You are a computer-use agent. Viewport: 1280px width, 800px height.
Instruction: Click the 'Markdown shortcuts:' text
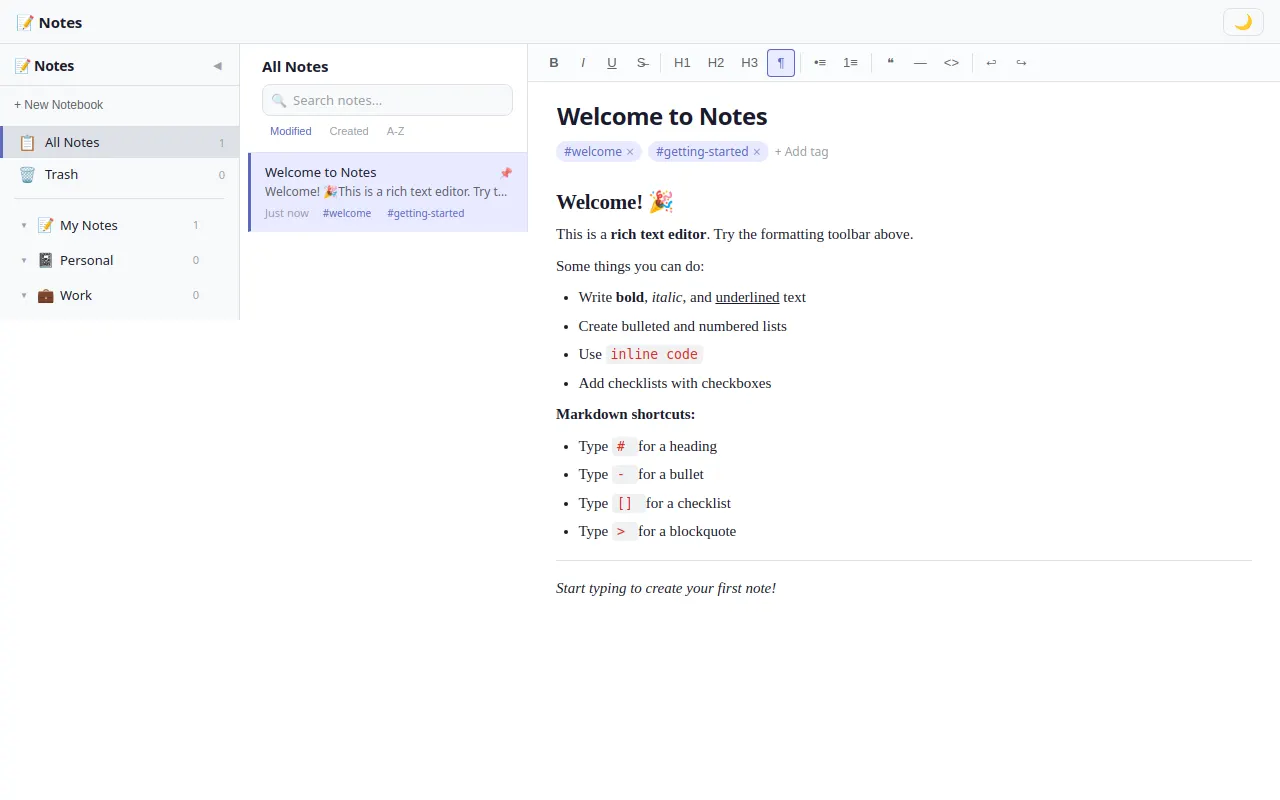(x=625, y=414)
